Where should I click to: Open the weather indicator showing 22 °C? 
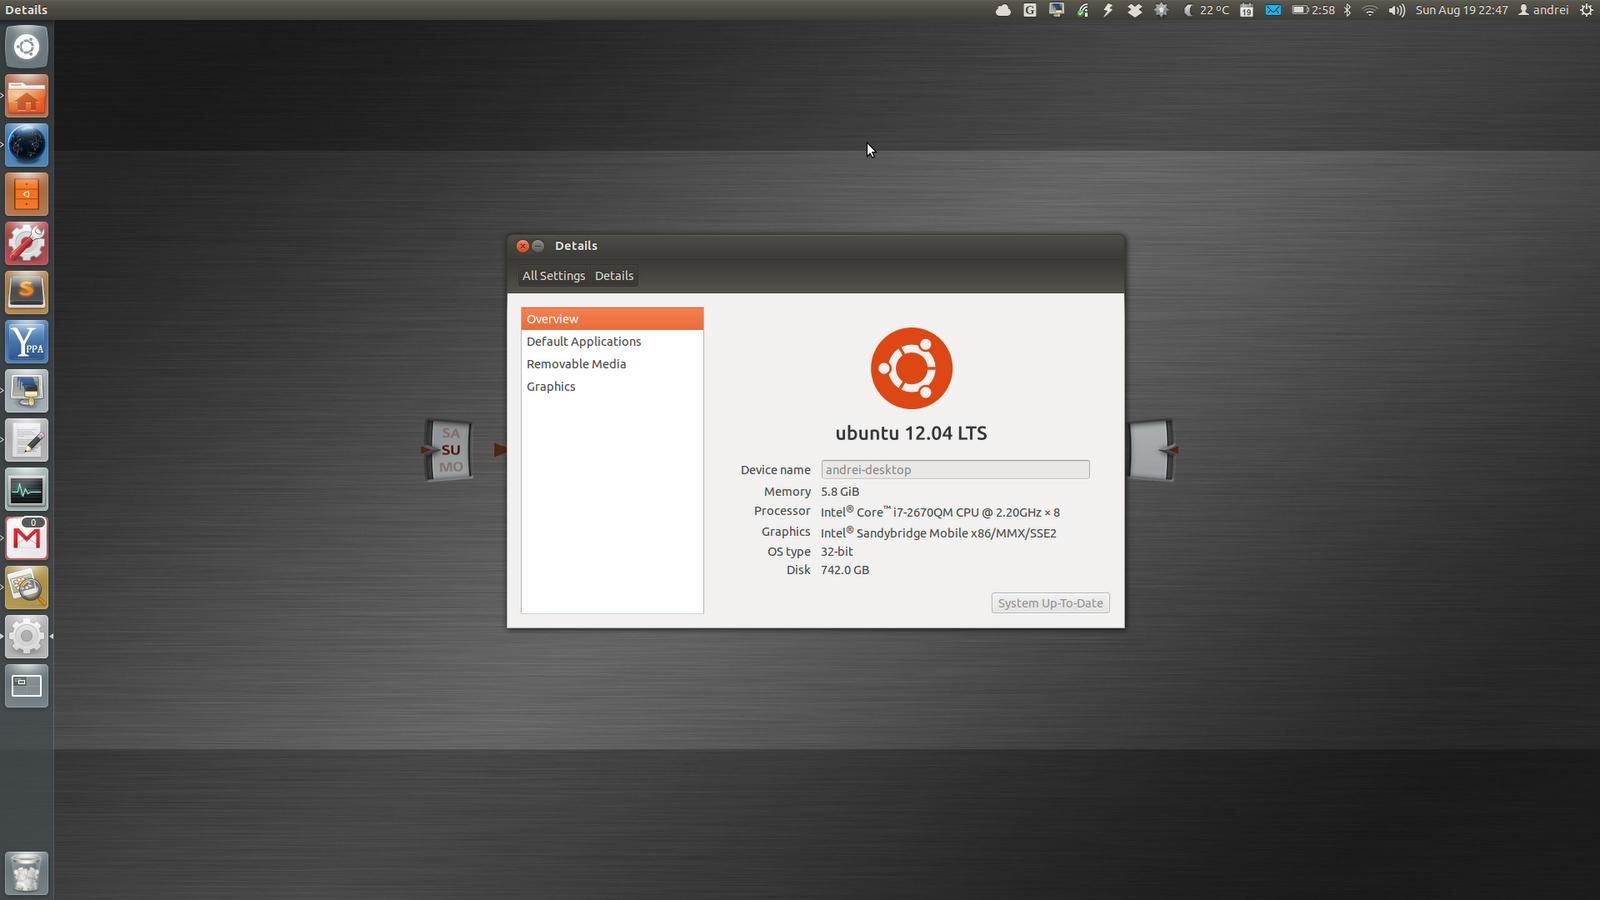(x=1207, y=10)
